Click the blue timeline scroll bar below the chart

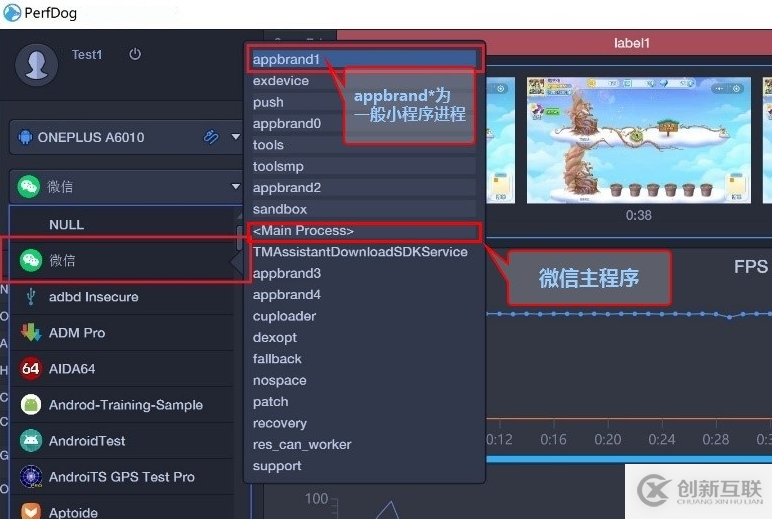click(x=629, y=459)
